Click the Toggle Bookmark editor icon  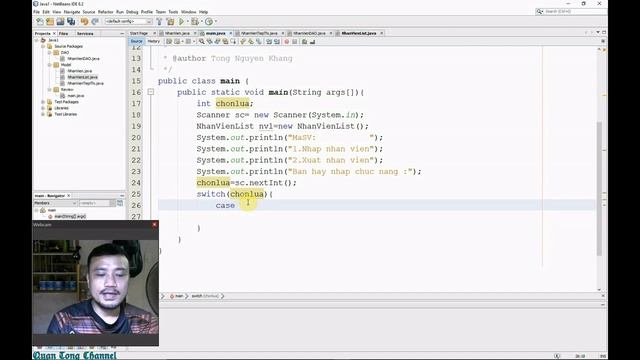[258, 41]
